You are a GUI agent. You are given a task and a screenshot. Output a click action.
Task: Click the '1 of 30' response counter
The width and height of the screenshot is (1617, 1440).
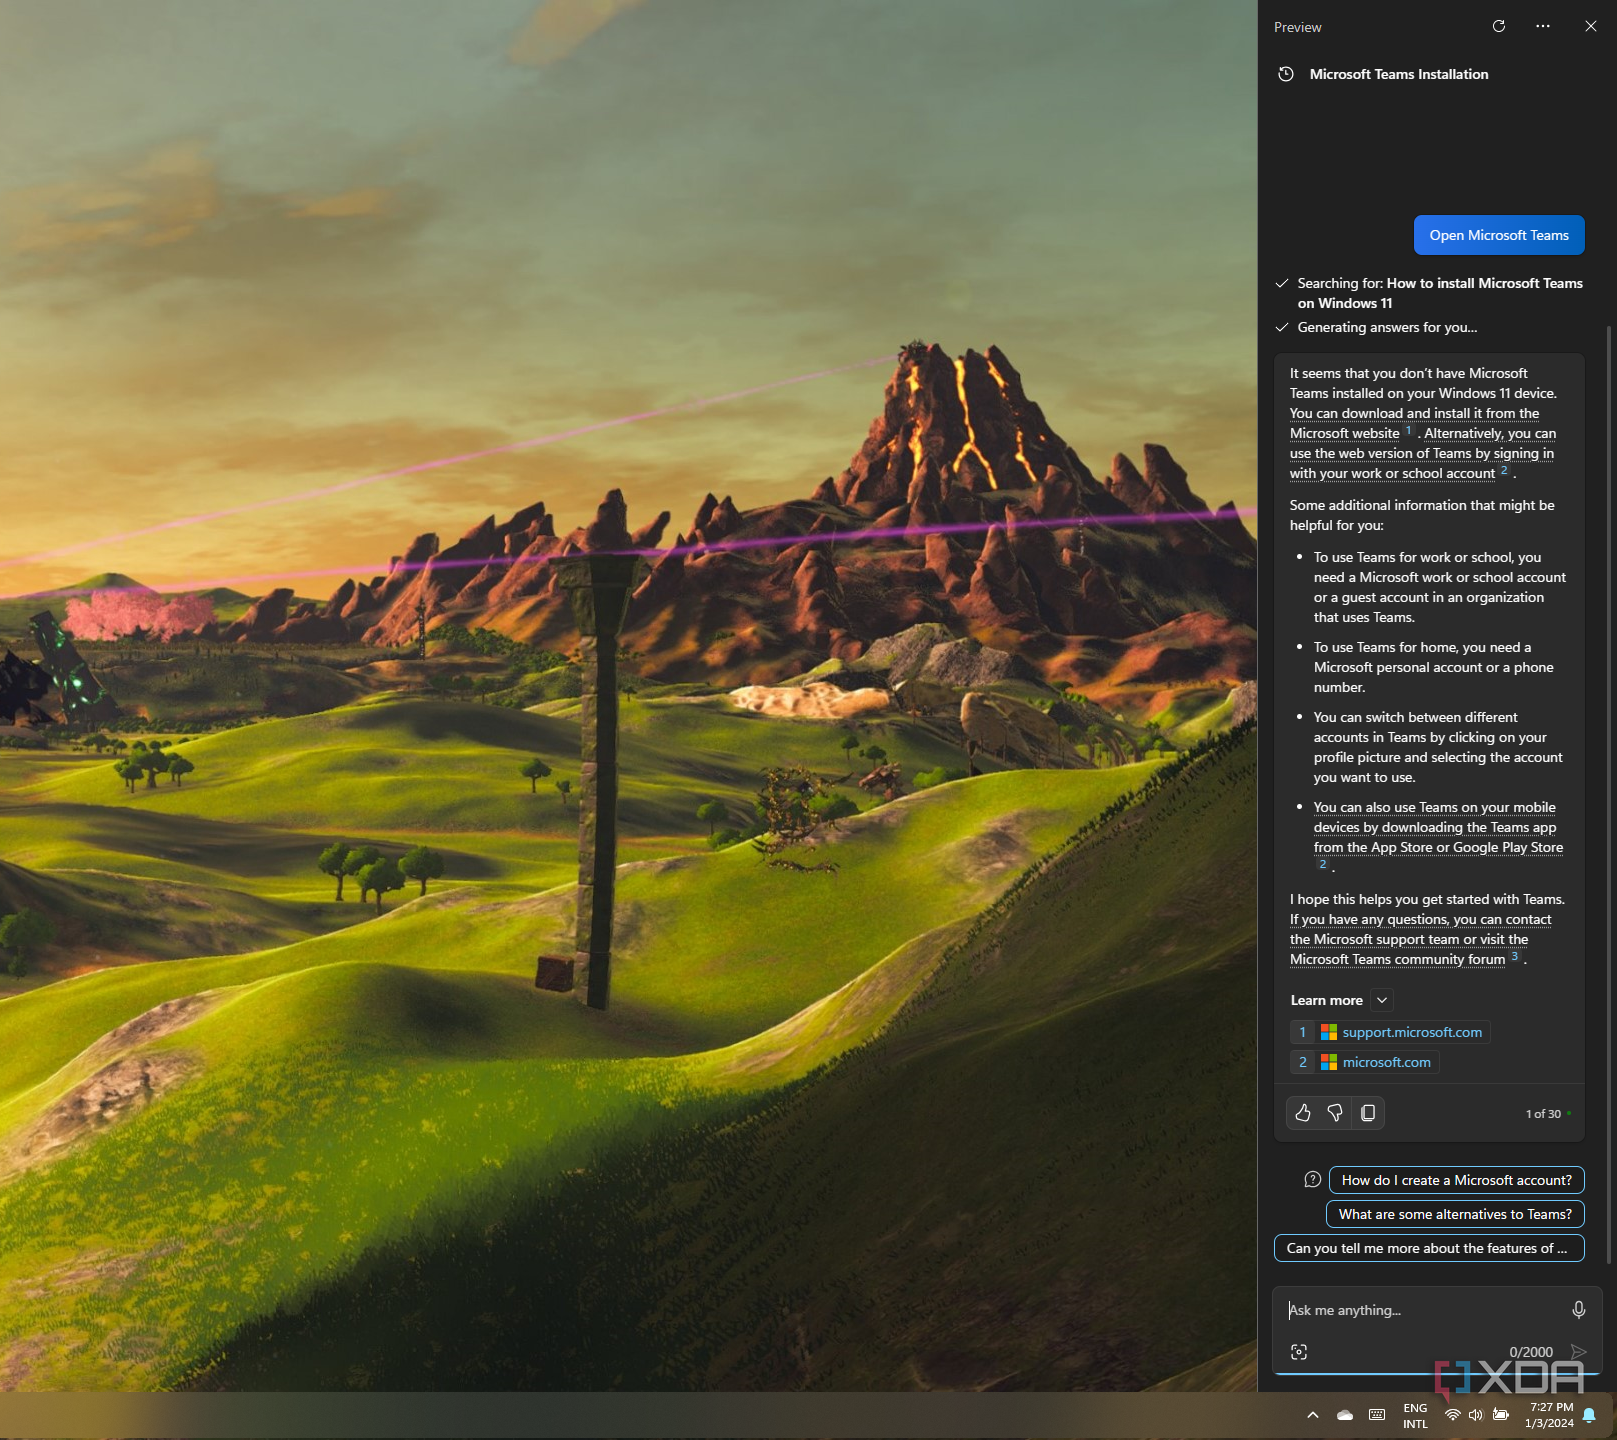coord(1543,1114)
